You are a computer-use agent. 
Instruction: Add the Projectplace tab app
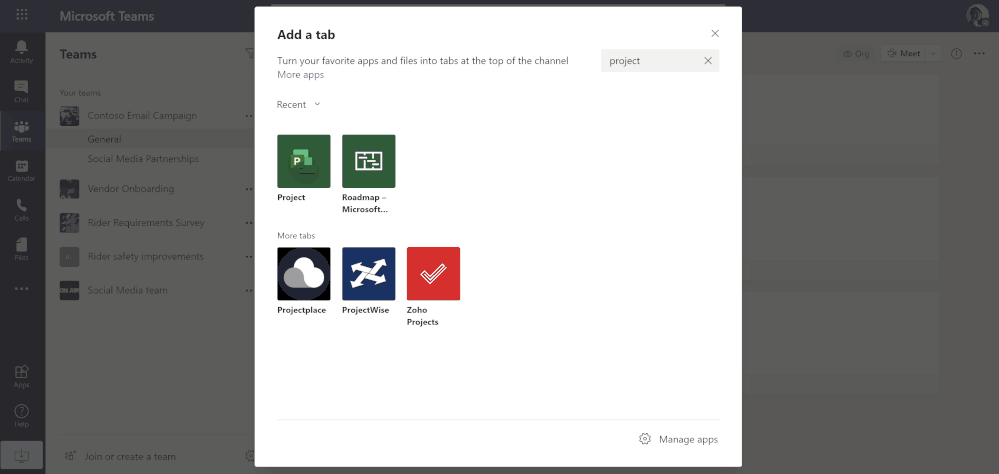tap(303, 273)
